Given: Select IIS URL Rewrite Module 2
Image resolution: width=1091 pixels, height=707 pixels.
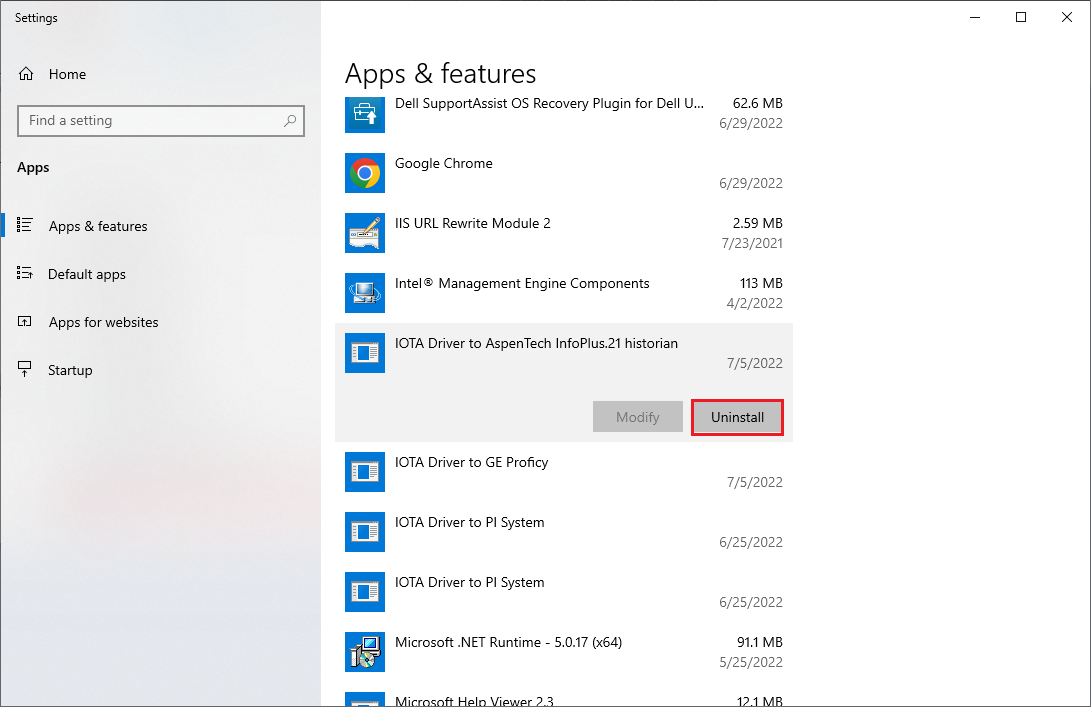Looking at the screenshot, I should (564, 233).
